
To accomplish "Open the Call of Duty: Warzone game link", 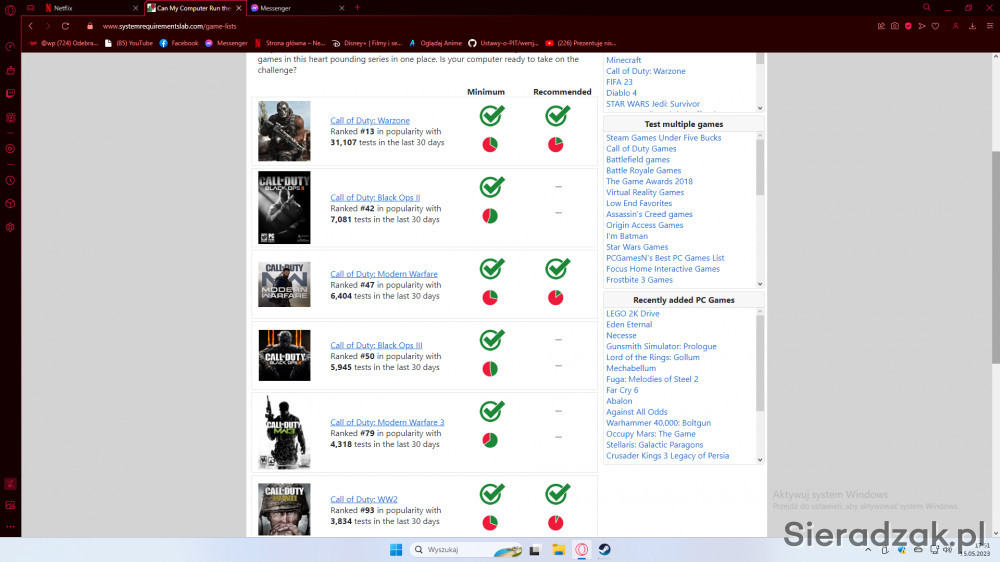I will click(370, 121).
